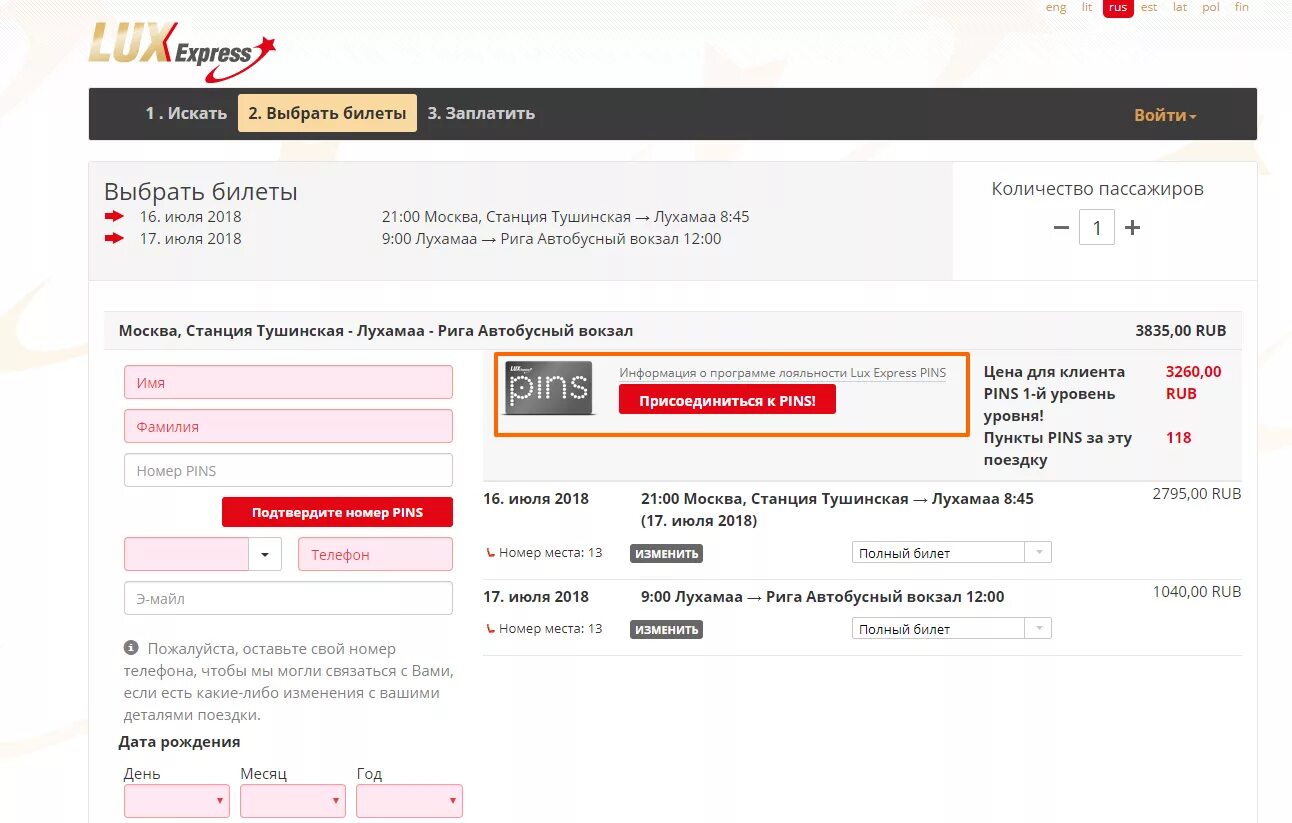
Task: Open Информация о программе лояльности link
Action: pyautogui.click(x=782, y=373)
